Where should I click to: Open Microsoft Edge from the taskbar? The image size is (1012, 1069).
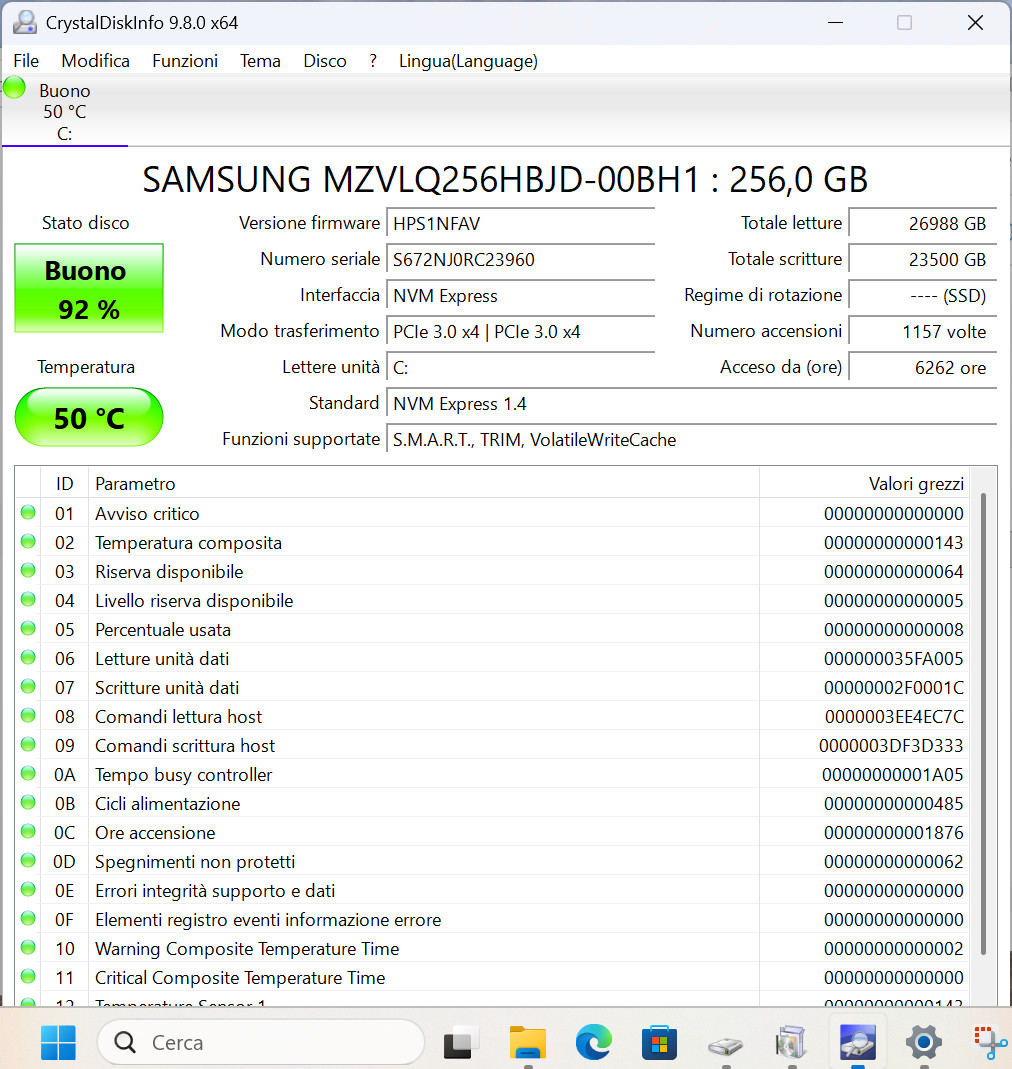(x=593, y=1042)
